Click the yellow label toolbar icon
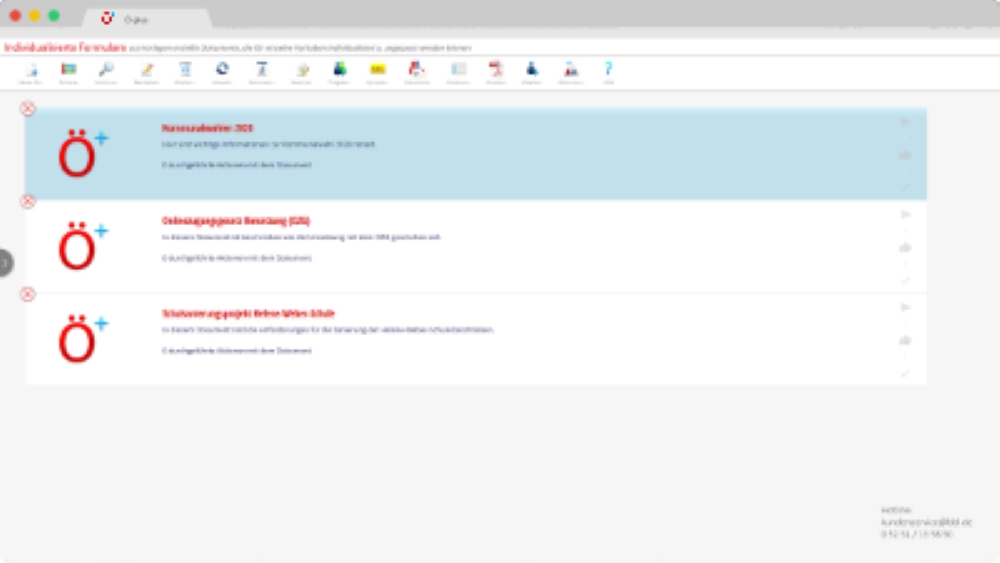The height and width of the screenshot is (563, 1000). (x=378, y=69)
